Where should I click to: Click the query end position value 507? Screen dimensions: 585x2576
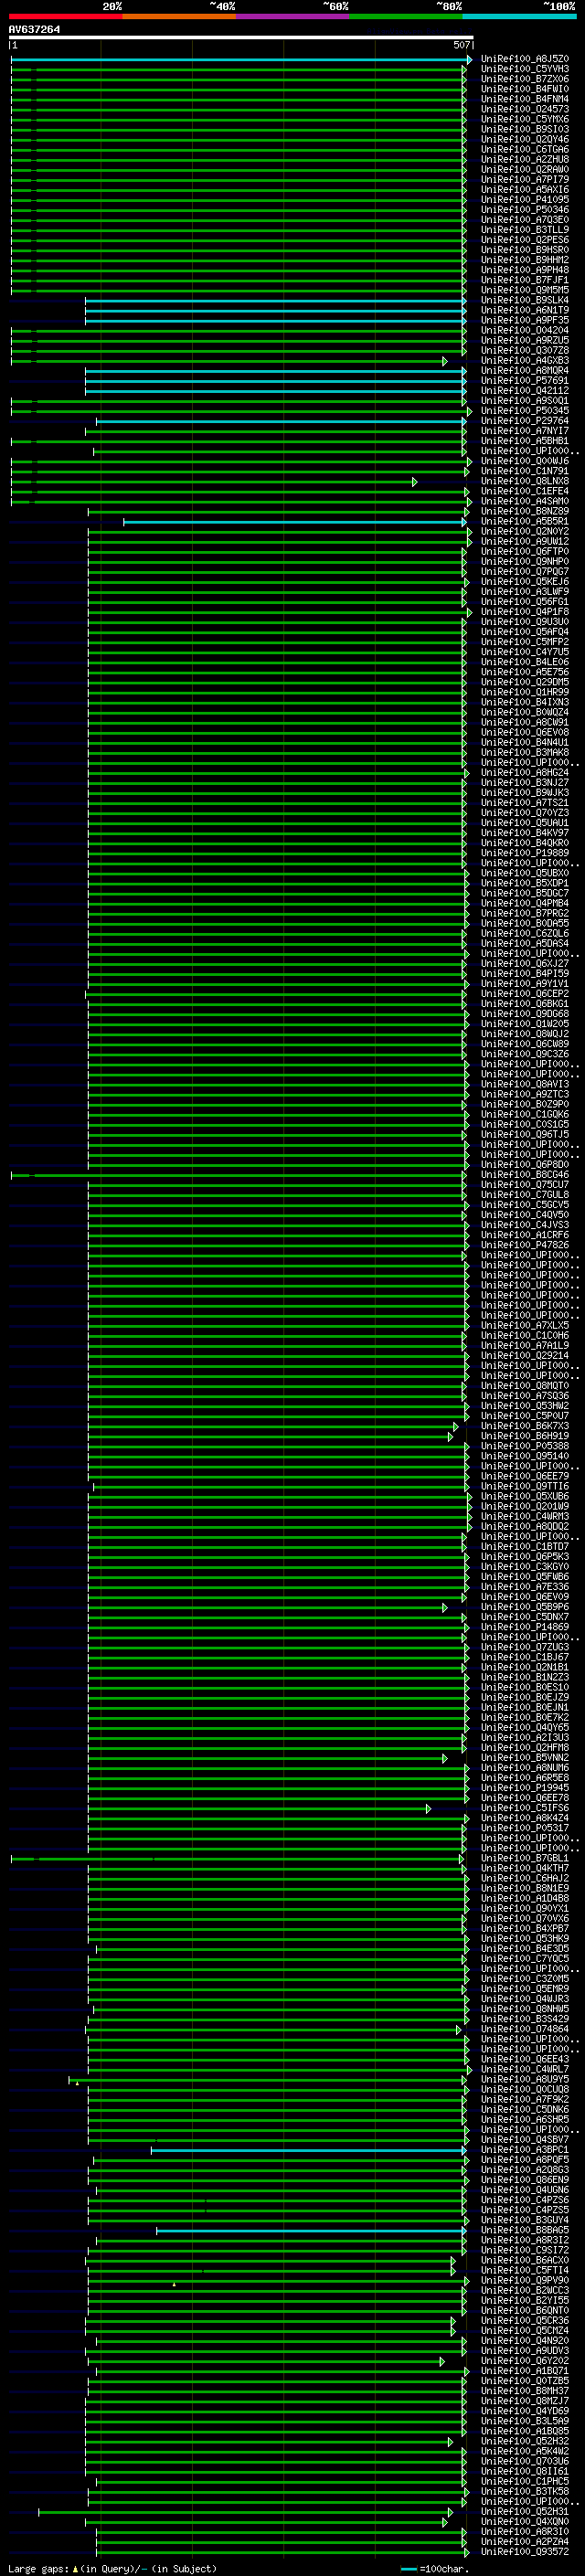pyautogui.click(x=461, y=45)
